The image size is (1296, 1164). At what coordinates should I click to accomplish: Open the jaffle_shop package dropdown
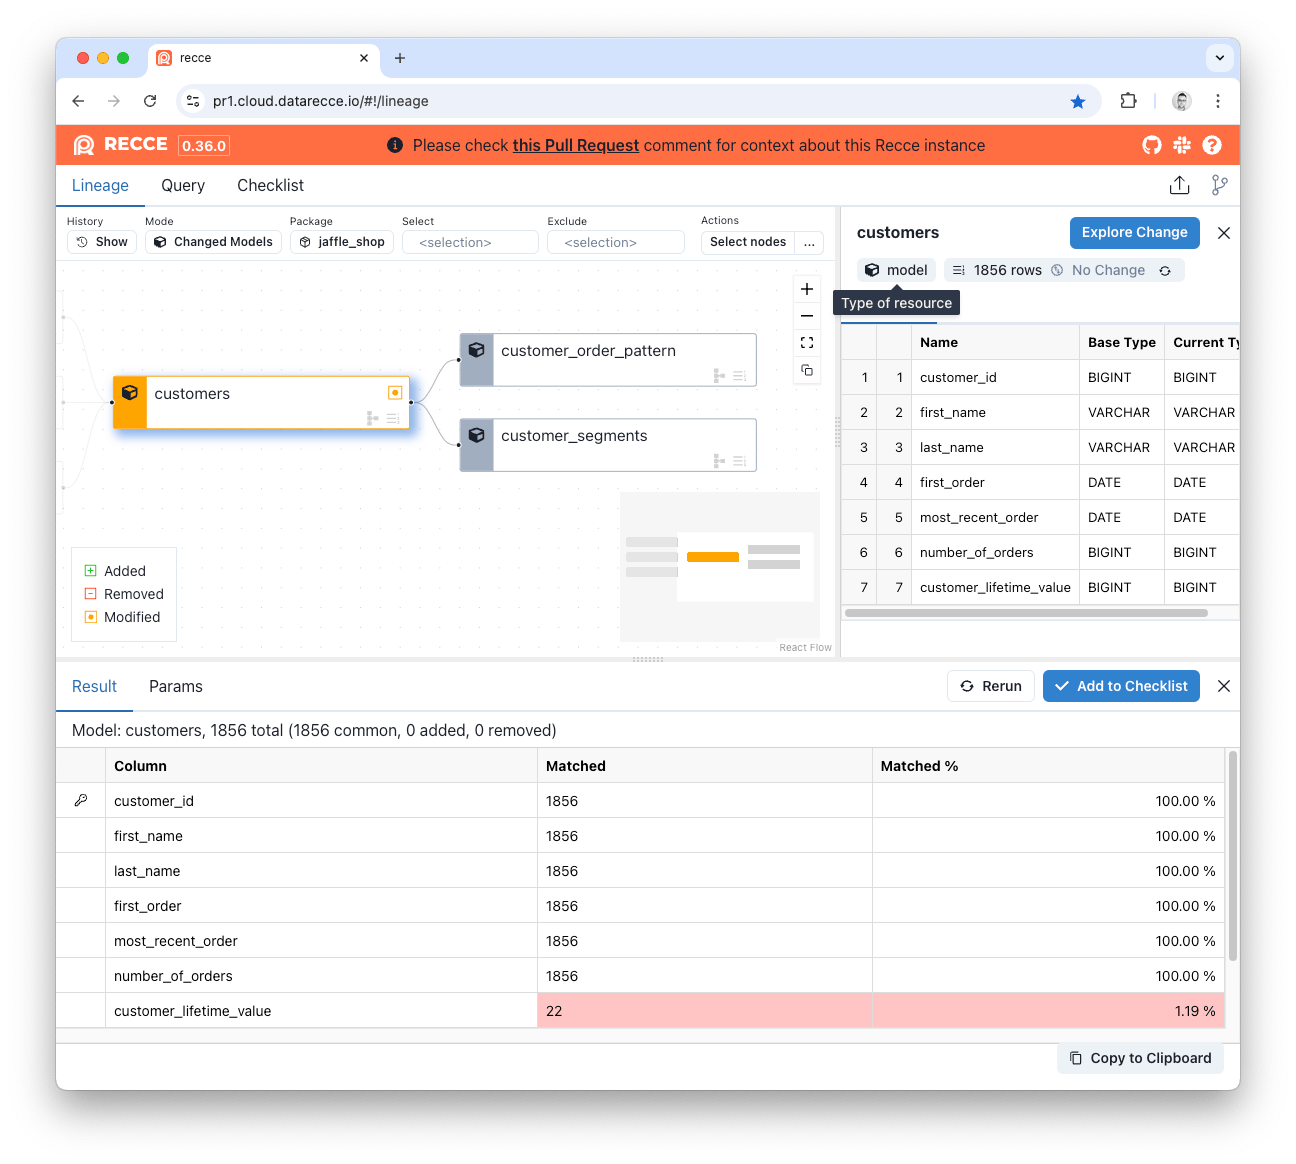click(341, 242)
